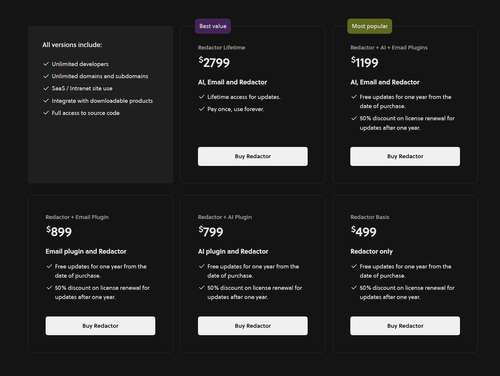Click the Integrate with downloadable products text
500x376 pixels.
[102, 101]
